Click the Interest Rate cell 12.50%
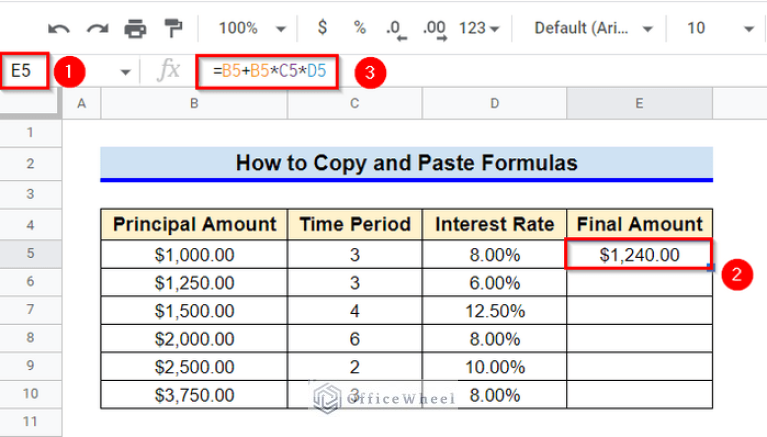The image size is (767, 437). click(495, 310)
